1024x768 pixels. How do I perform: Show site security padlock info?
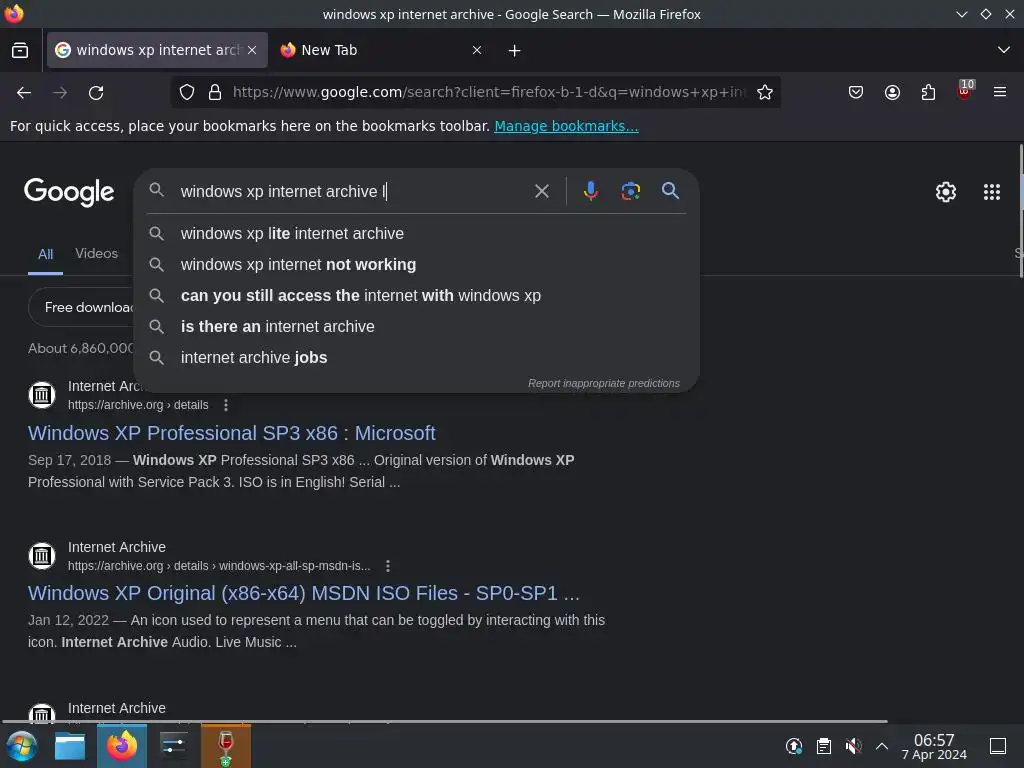[x=215, y=93]
